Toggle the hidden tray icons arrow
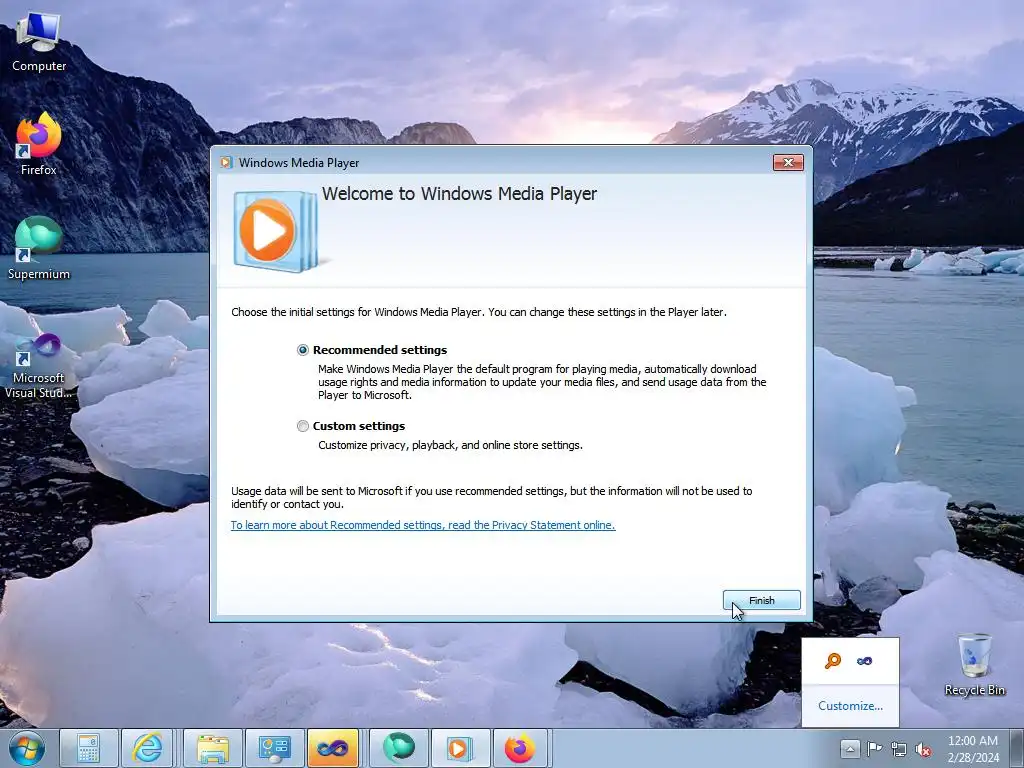The height and width of the screenshot is (768, 1024). (850, 748)
